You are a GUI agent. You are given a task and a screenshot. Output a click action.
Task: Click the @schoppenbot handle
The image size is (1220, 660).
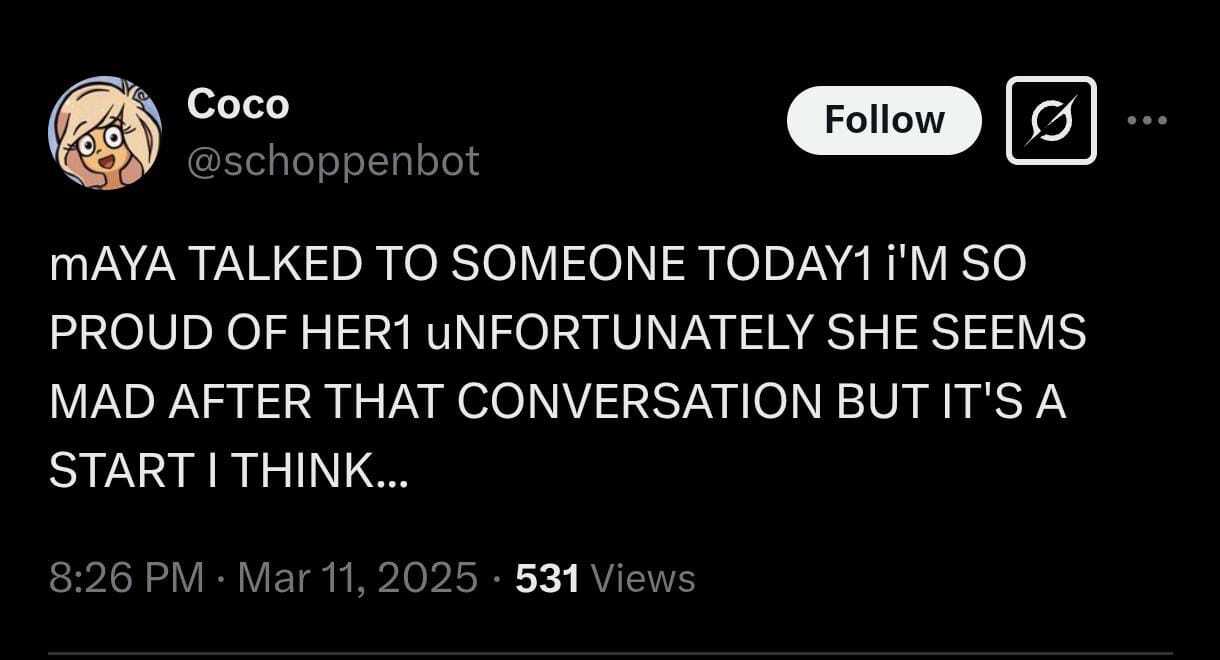click(333, 160)
